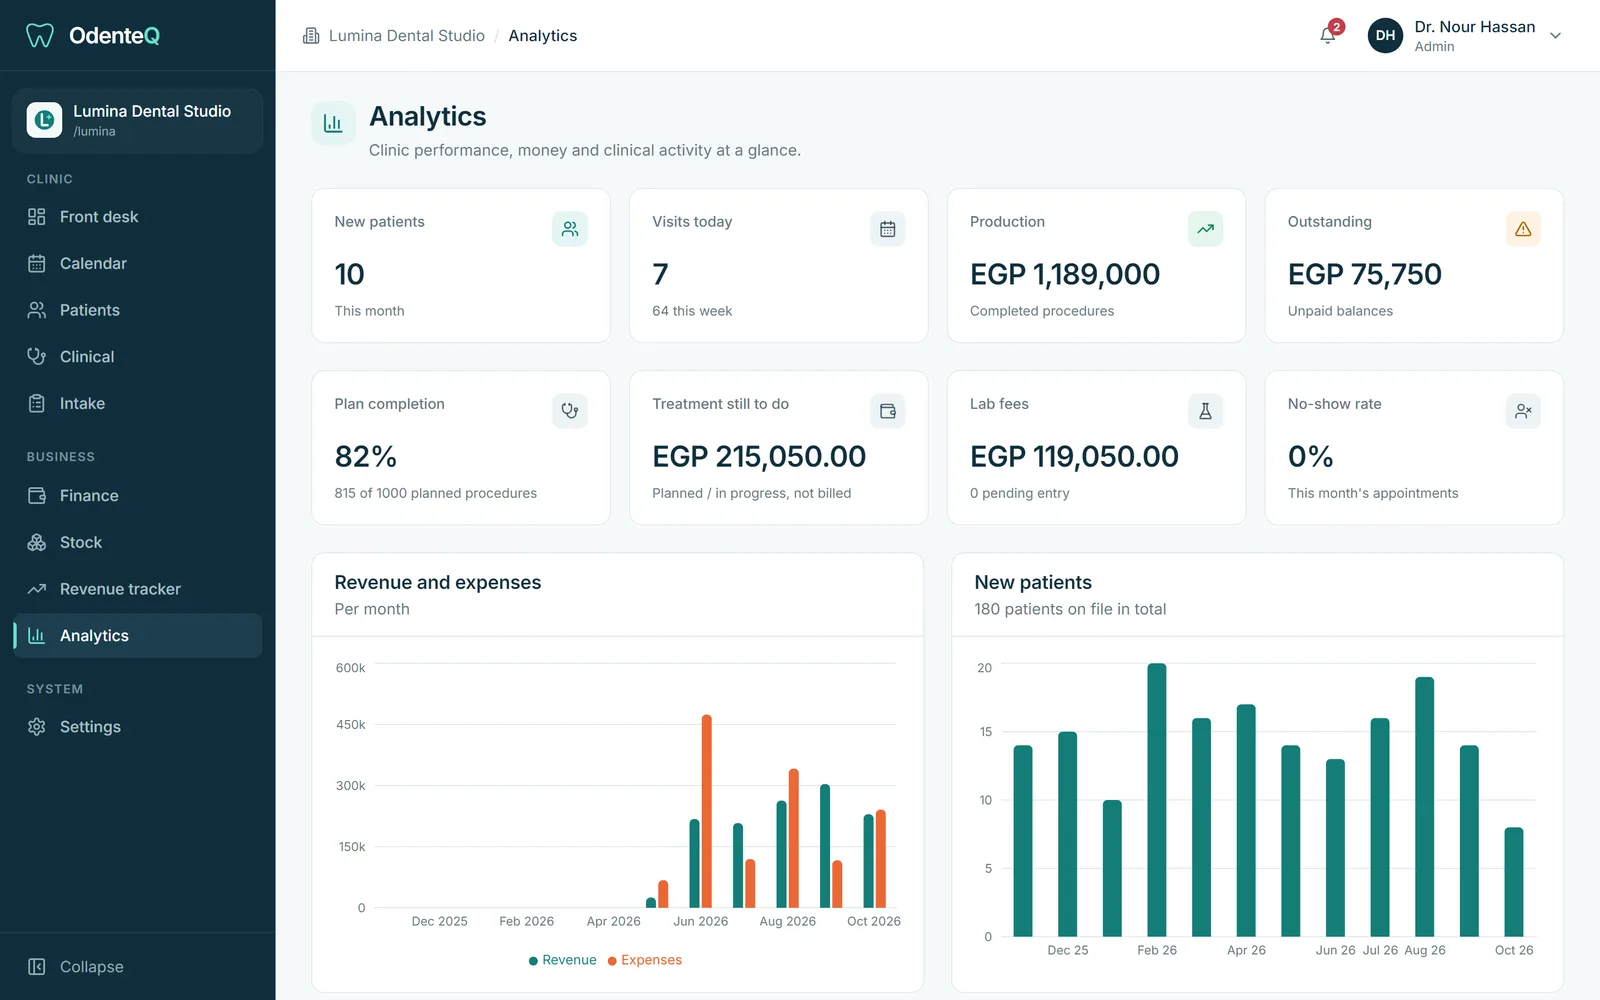
Task: Click the building icon in the breadcrumb
Action: (x=311, y=36)
